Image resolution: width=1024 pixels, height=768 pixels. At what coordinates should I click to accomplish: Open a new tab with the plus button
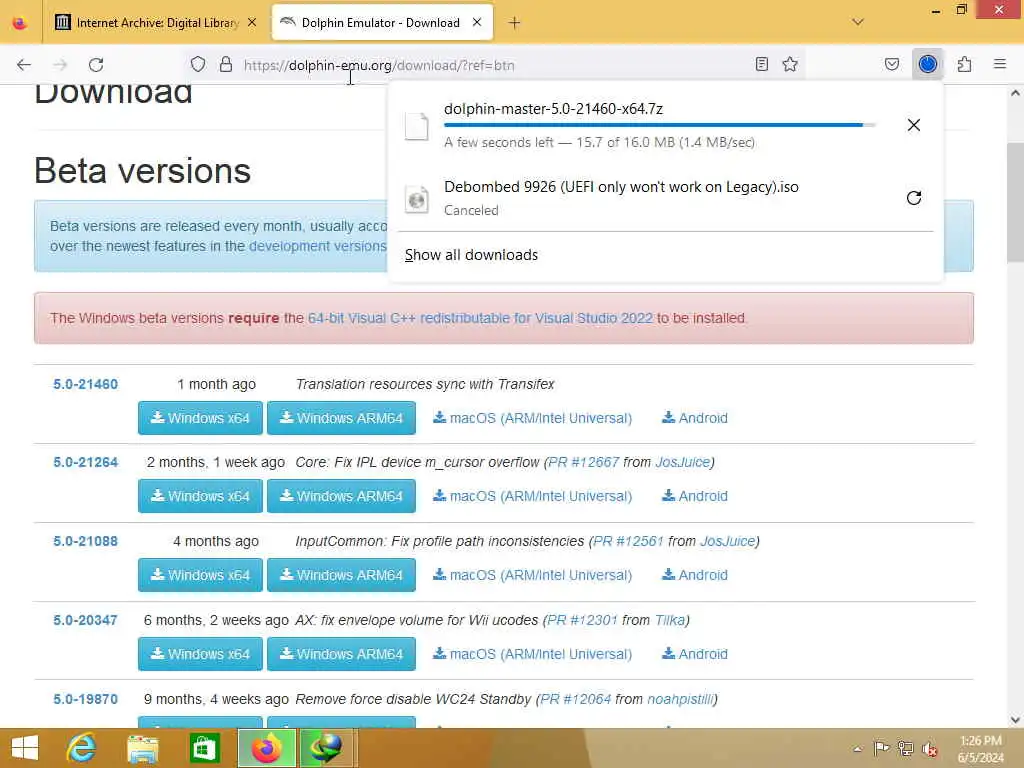[515, 23]
